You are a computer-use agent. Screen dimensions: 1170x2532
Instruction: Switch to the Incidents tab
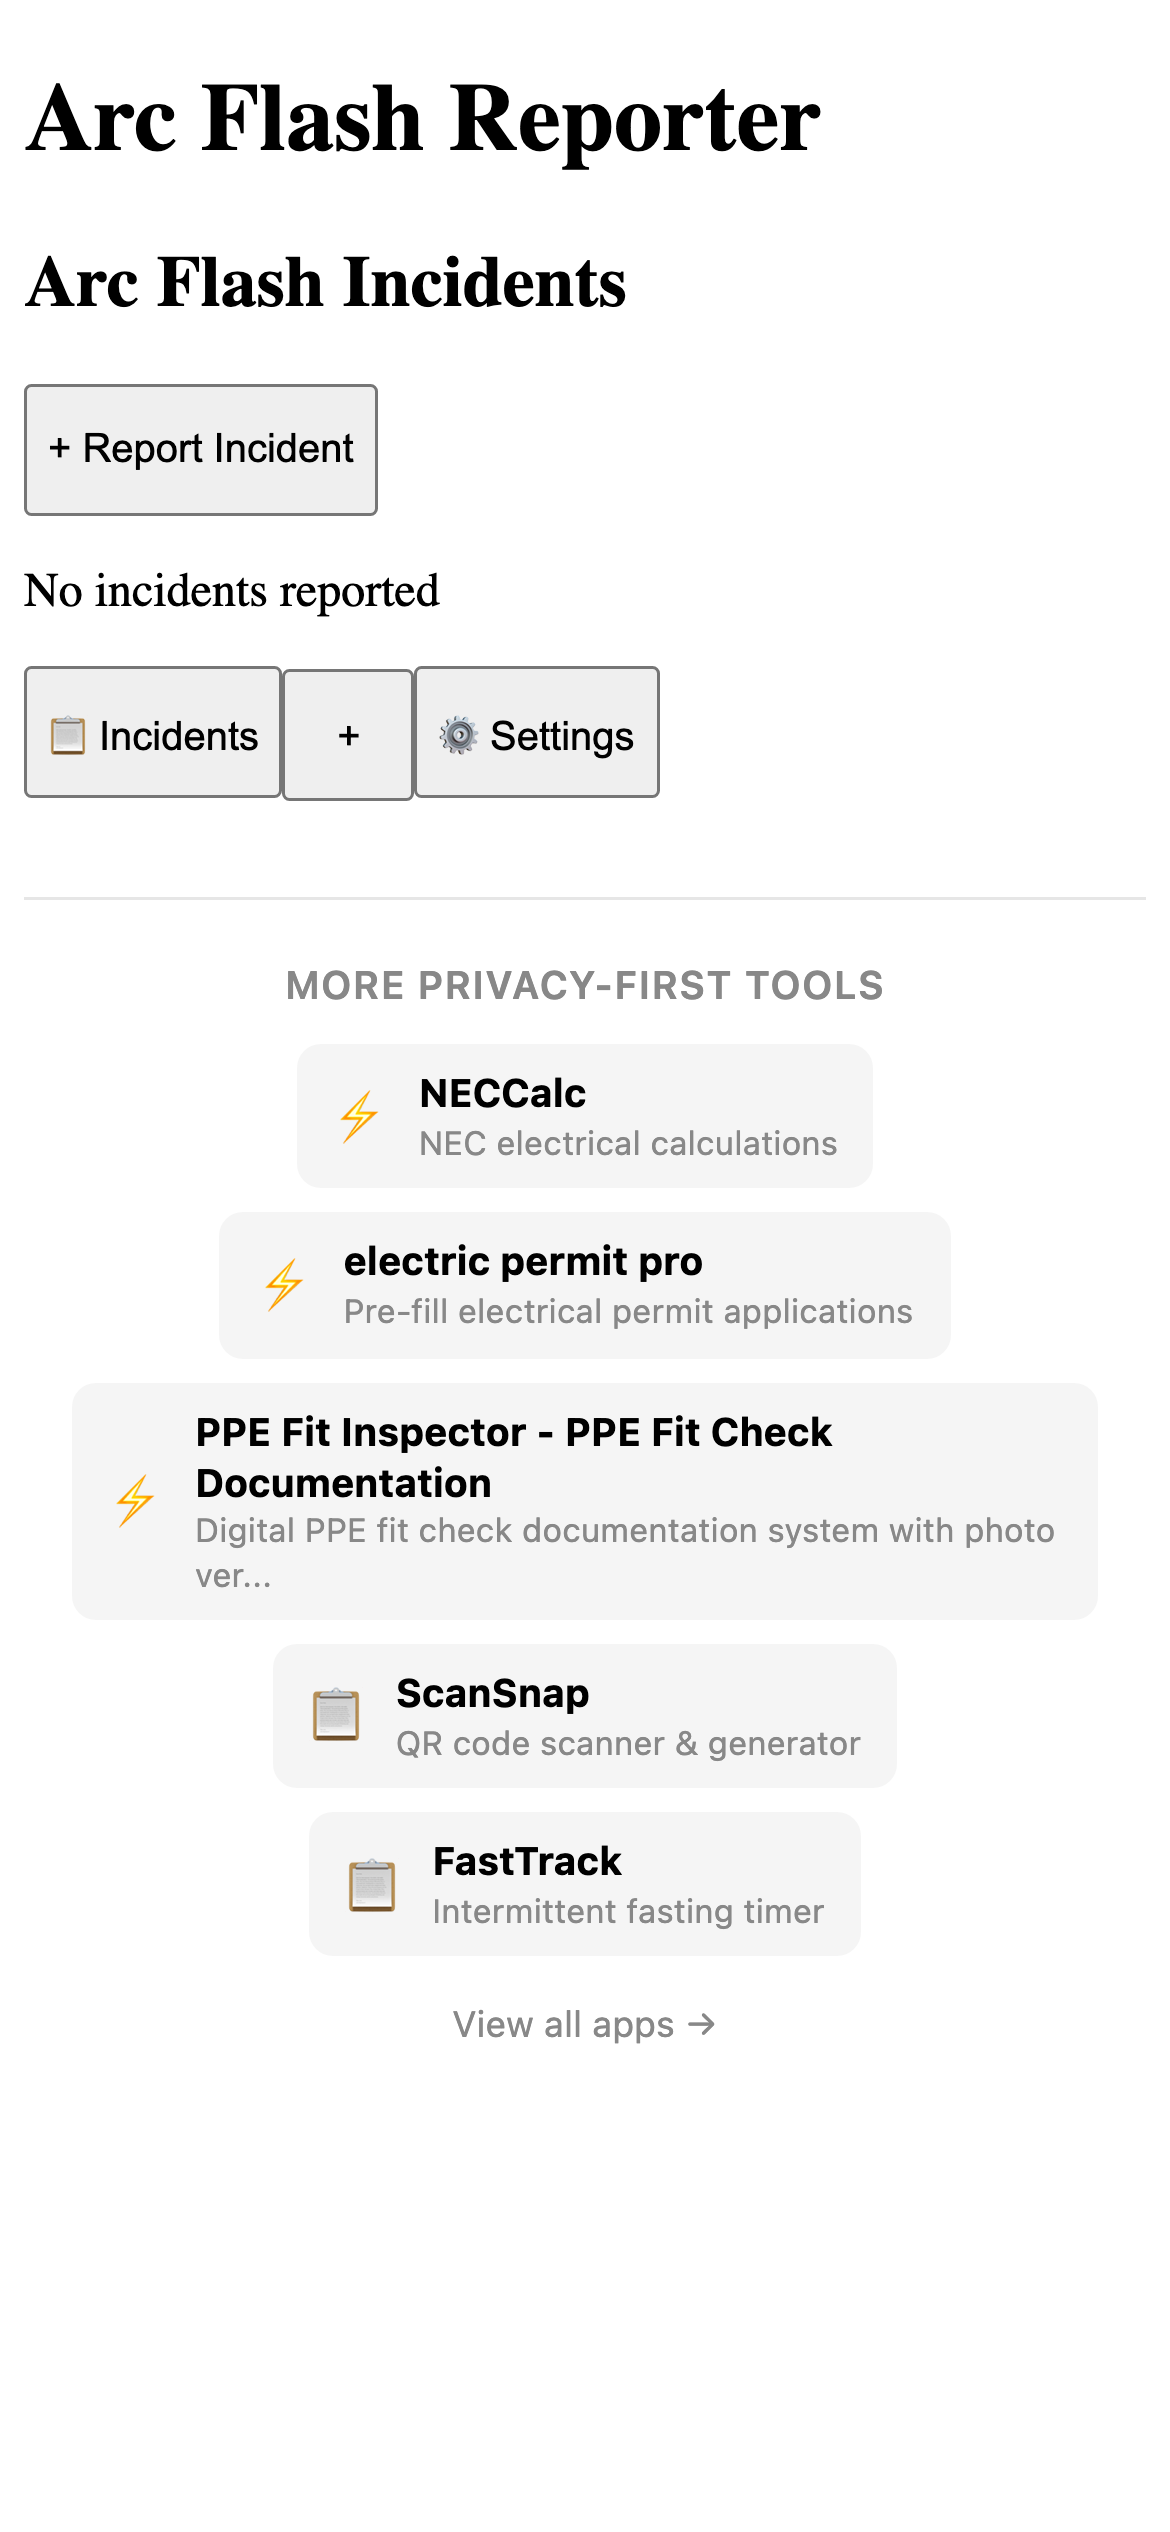[152, 733]
